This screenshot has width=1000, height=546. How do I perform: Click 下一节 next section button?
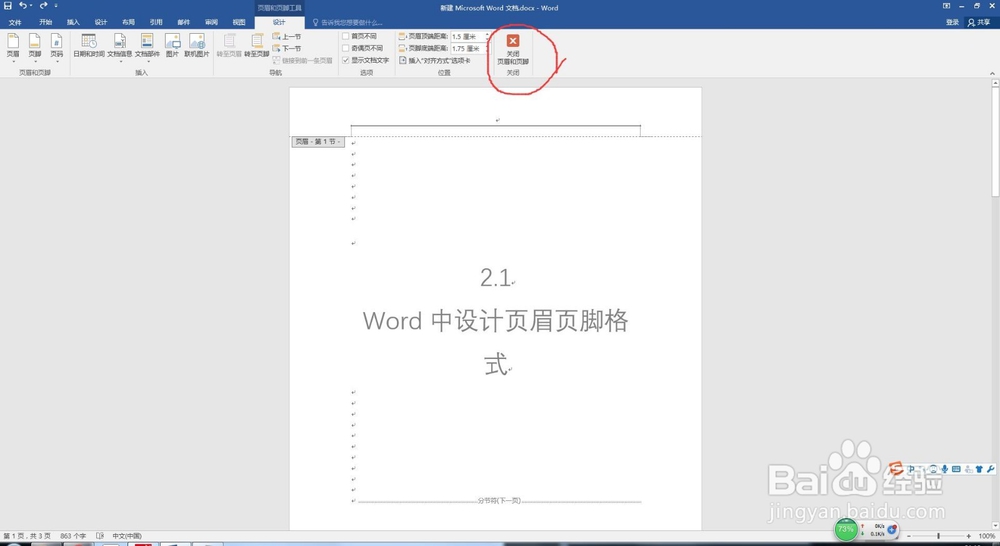point(287,48)
